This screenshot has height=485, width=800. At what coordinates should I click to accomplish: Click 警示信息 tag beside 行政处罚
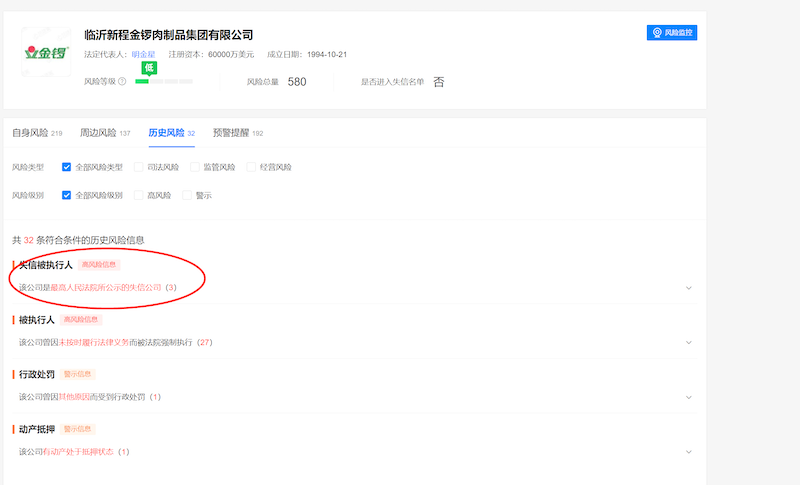(x=78, y=374)
